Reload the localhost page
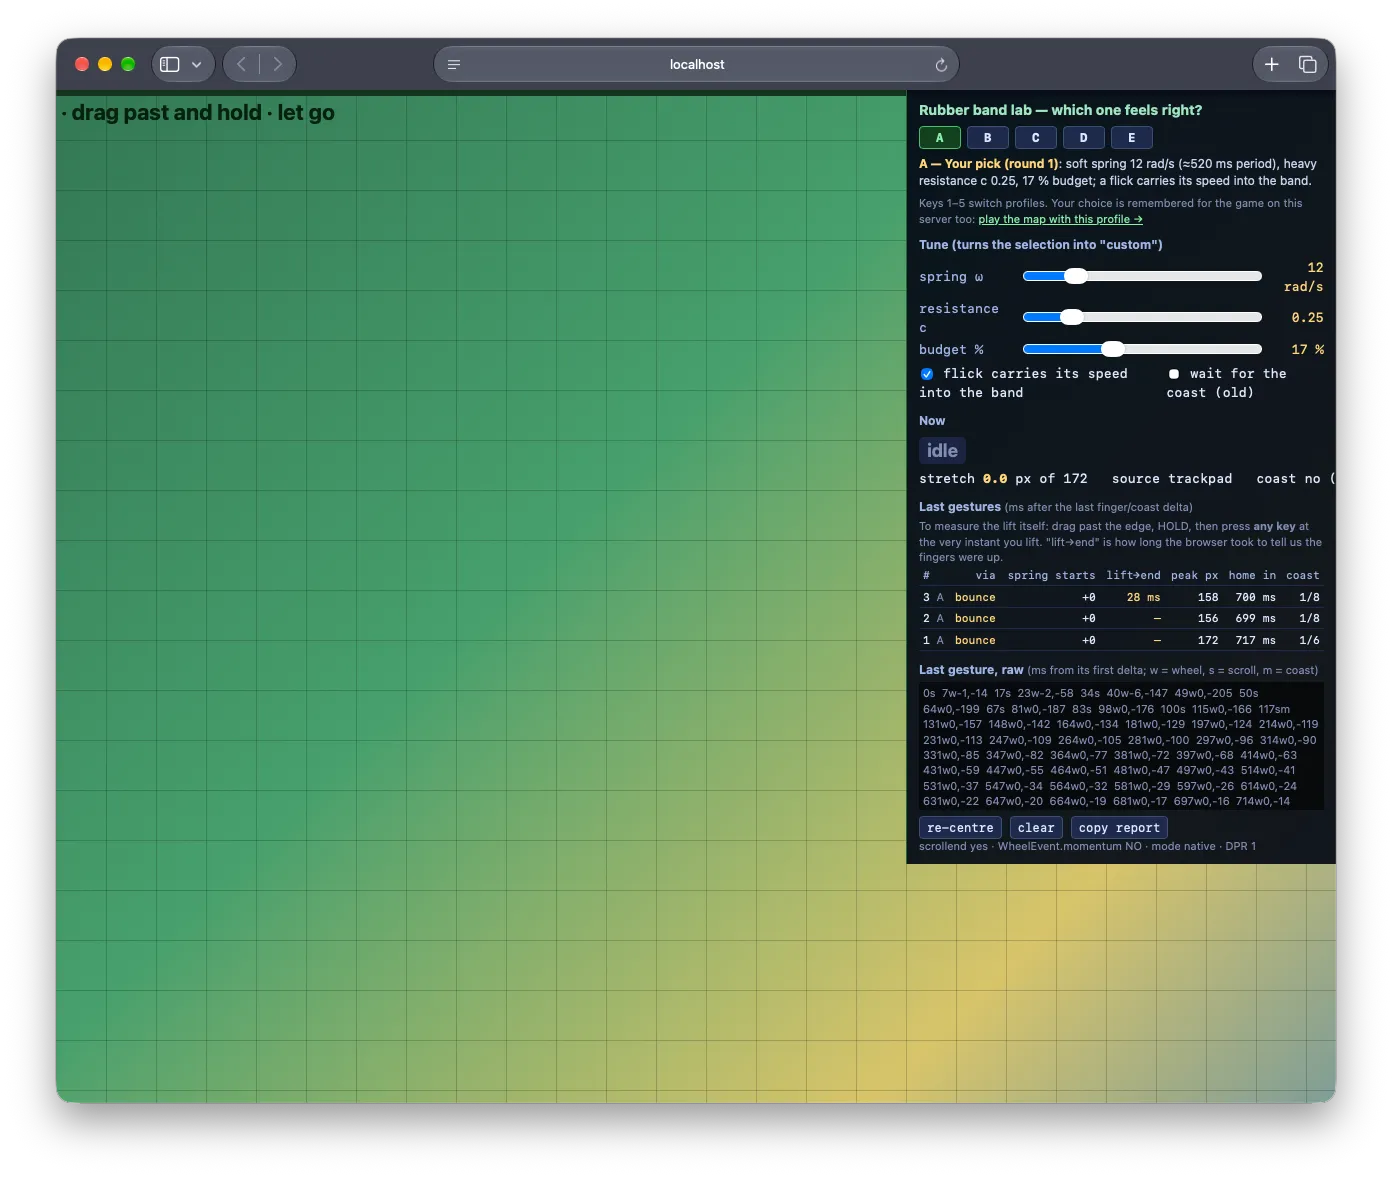1392x1177 pixels. [x=941, y=65]
